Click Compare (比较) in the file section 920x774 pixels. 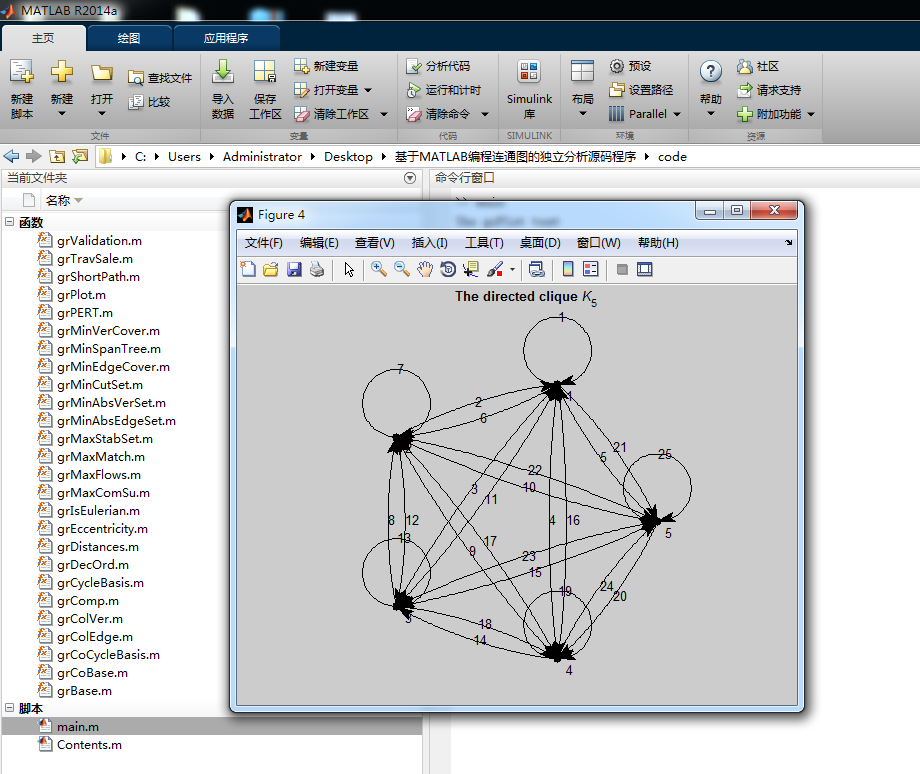coord(149,102)
